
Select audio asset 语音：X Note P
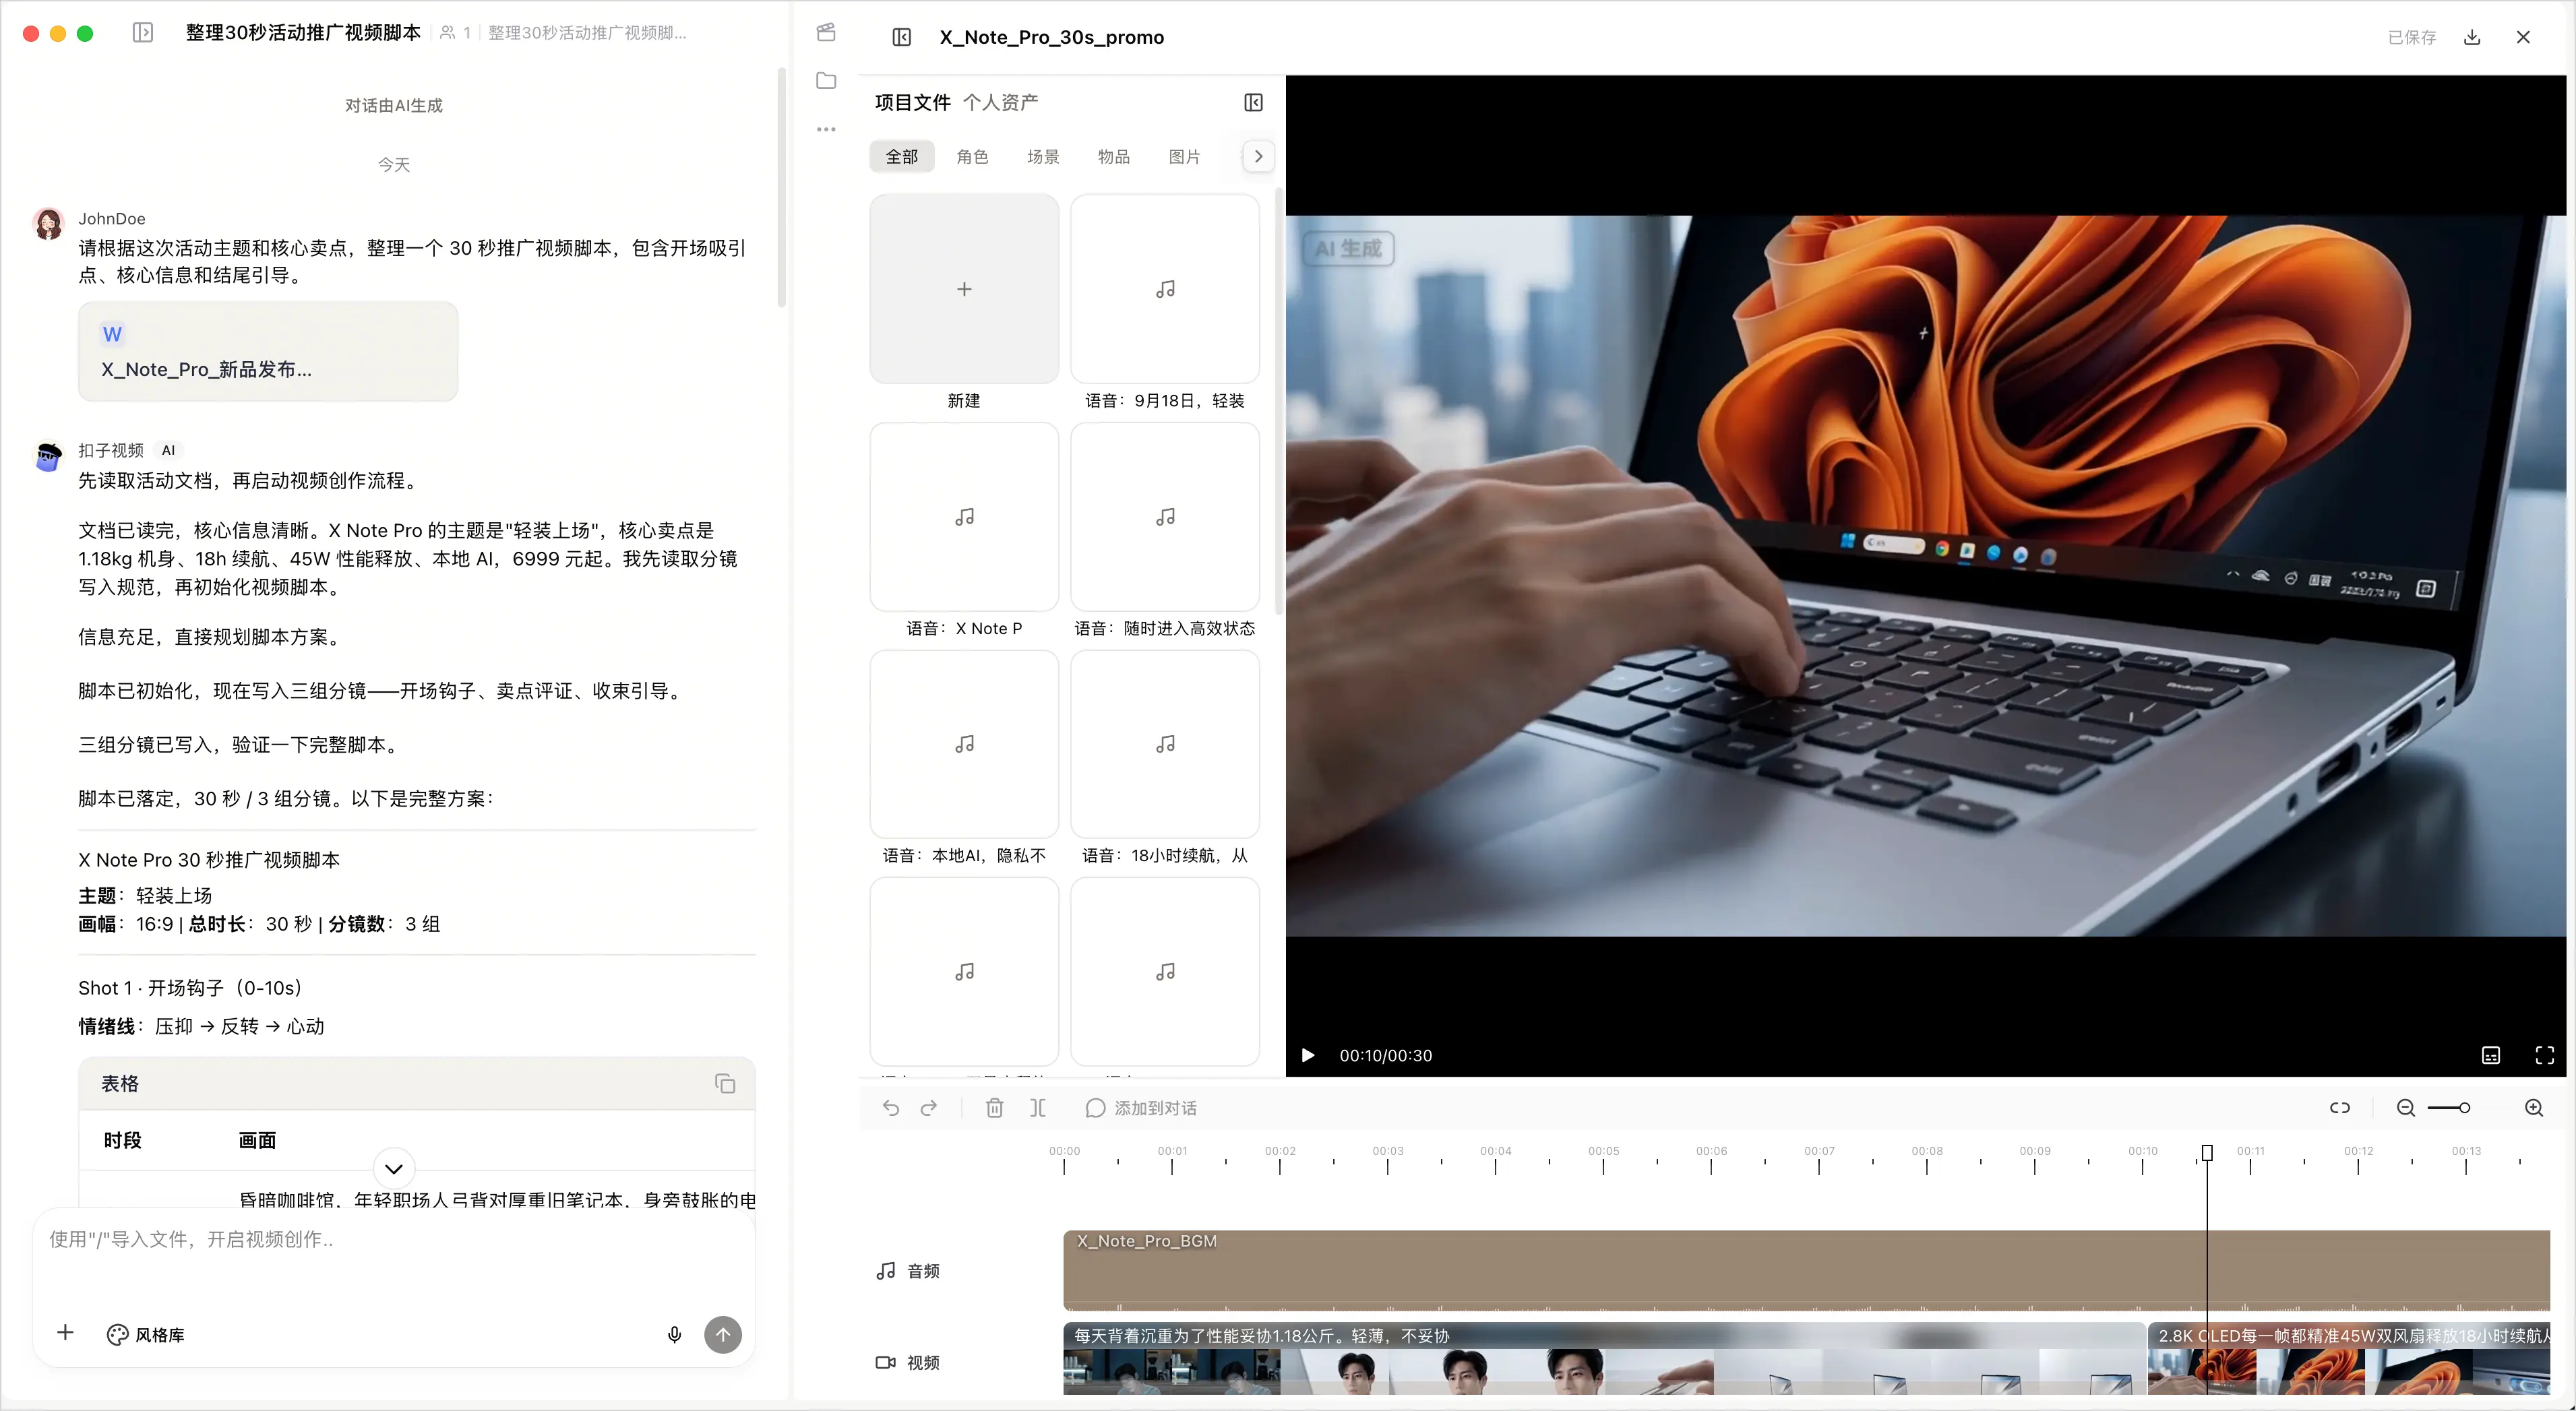(964, 517)
